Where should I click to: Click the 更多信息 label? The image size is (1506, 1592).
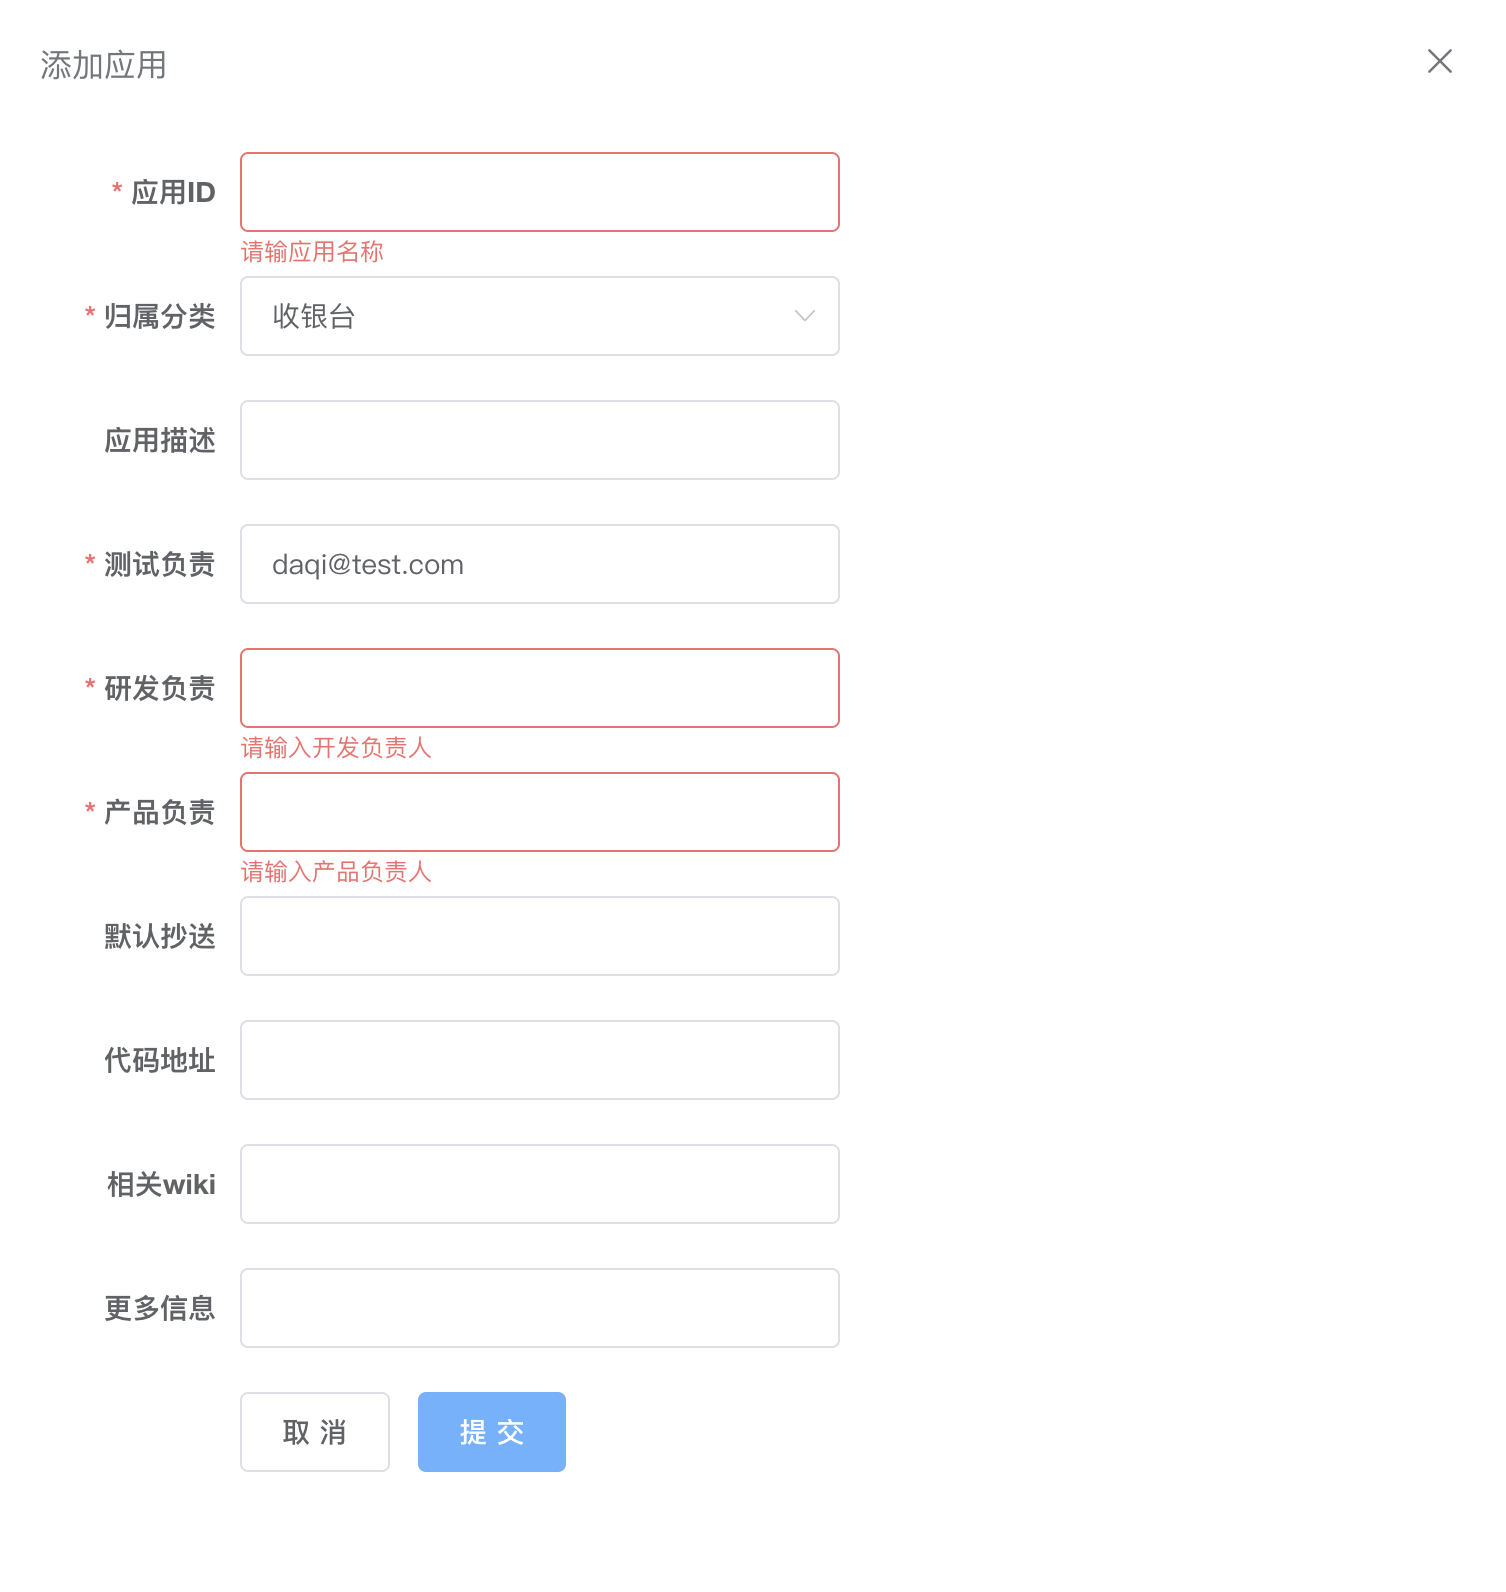(160, 1308)
